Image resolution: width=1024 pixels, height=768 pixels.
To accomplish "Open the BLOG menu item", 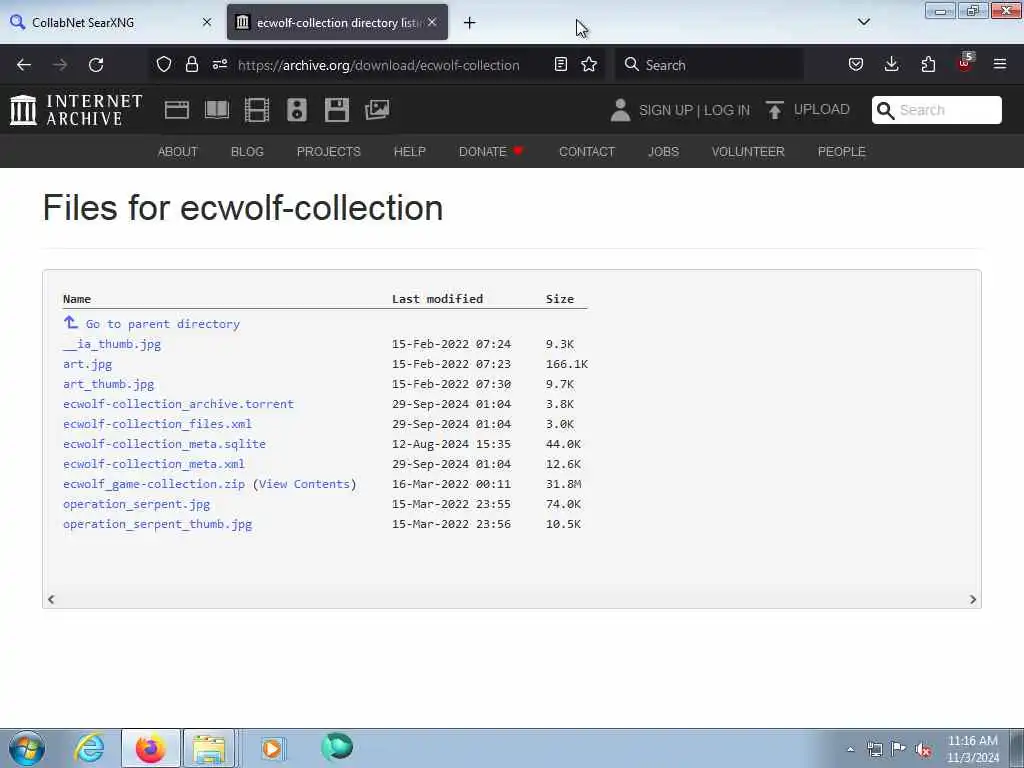I will pyautogui.click(x=248, y=152).
